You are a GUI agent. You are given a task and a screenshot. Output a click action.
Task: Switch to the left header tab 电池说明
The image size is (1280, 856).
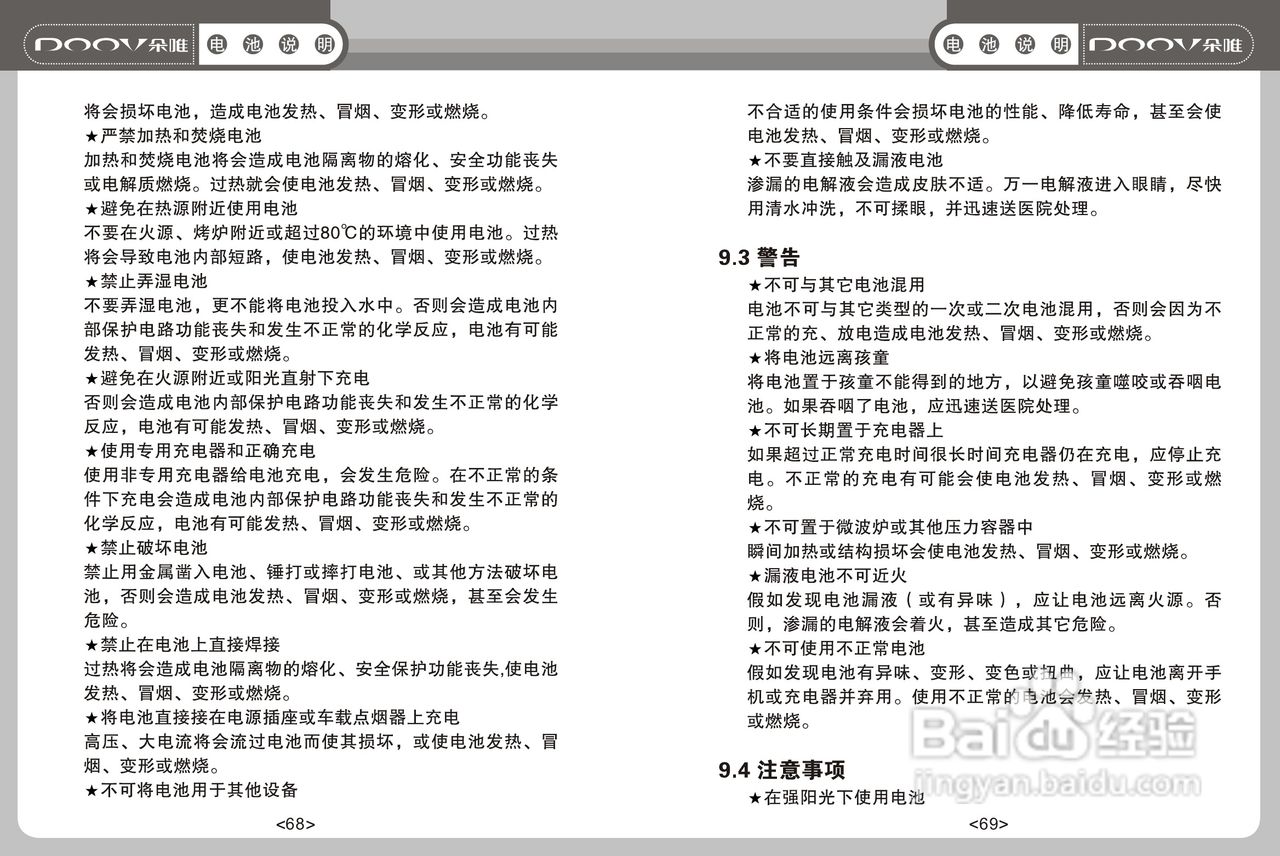(x=270, y=43)
